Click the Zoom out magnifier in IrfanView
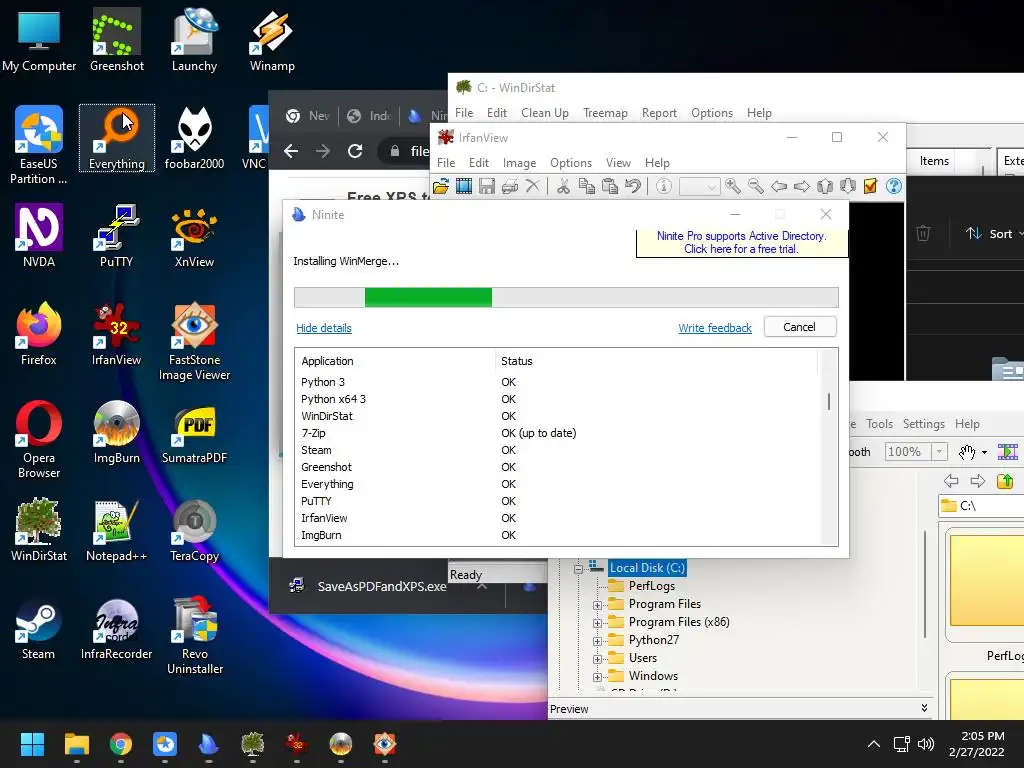 (756, 187)
